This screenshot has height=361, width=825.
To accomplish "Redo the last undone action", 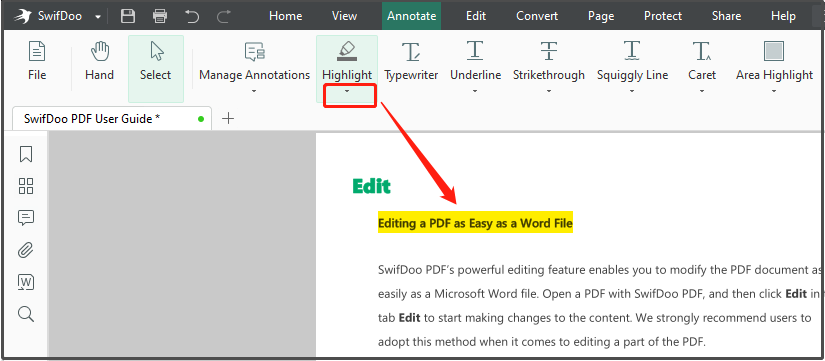I will click(224, 16).
